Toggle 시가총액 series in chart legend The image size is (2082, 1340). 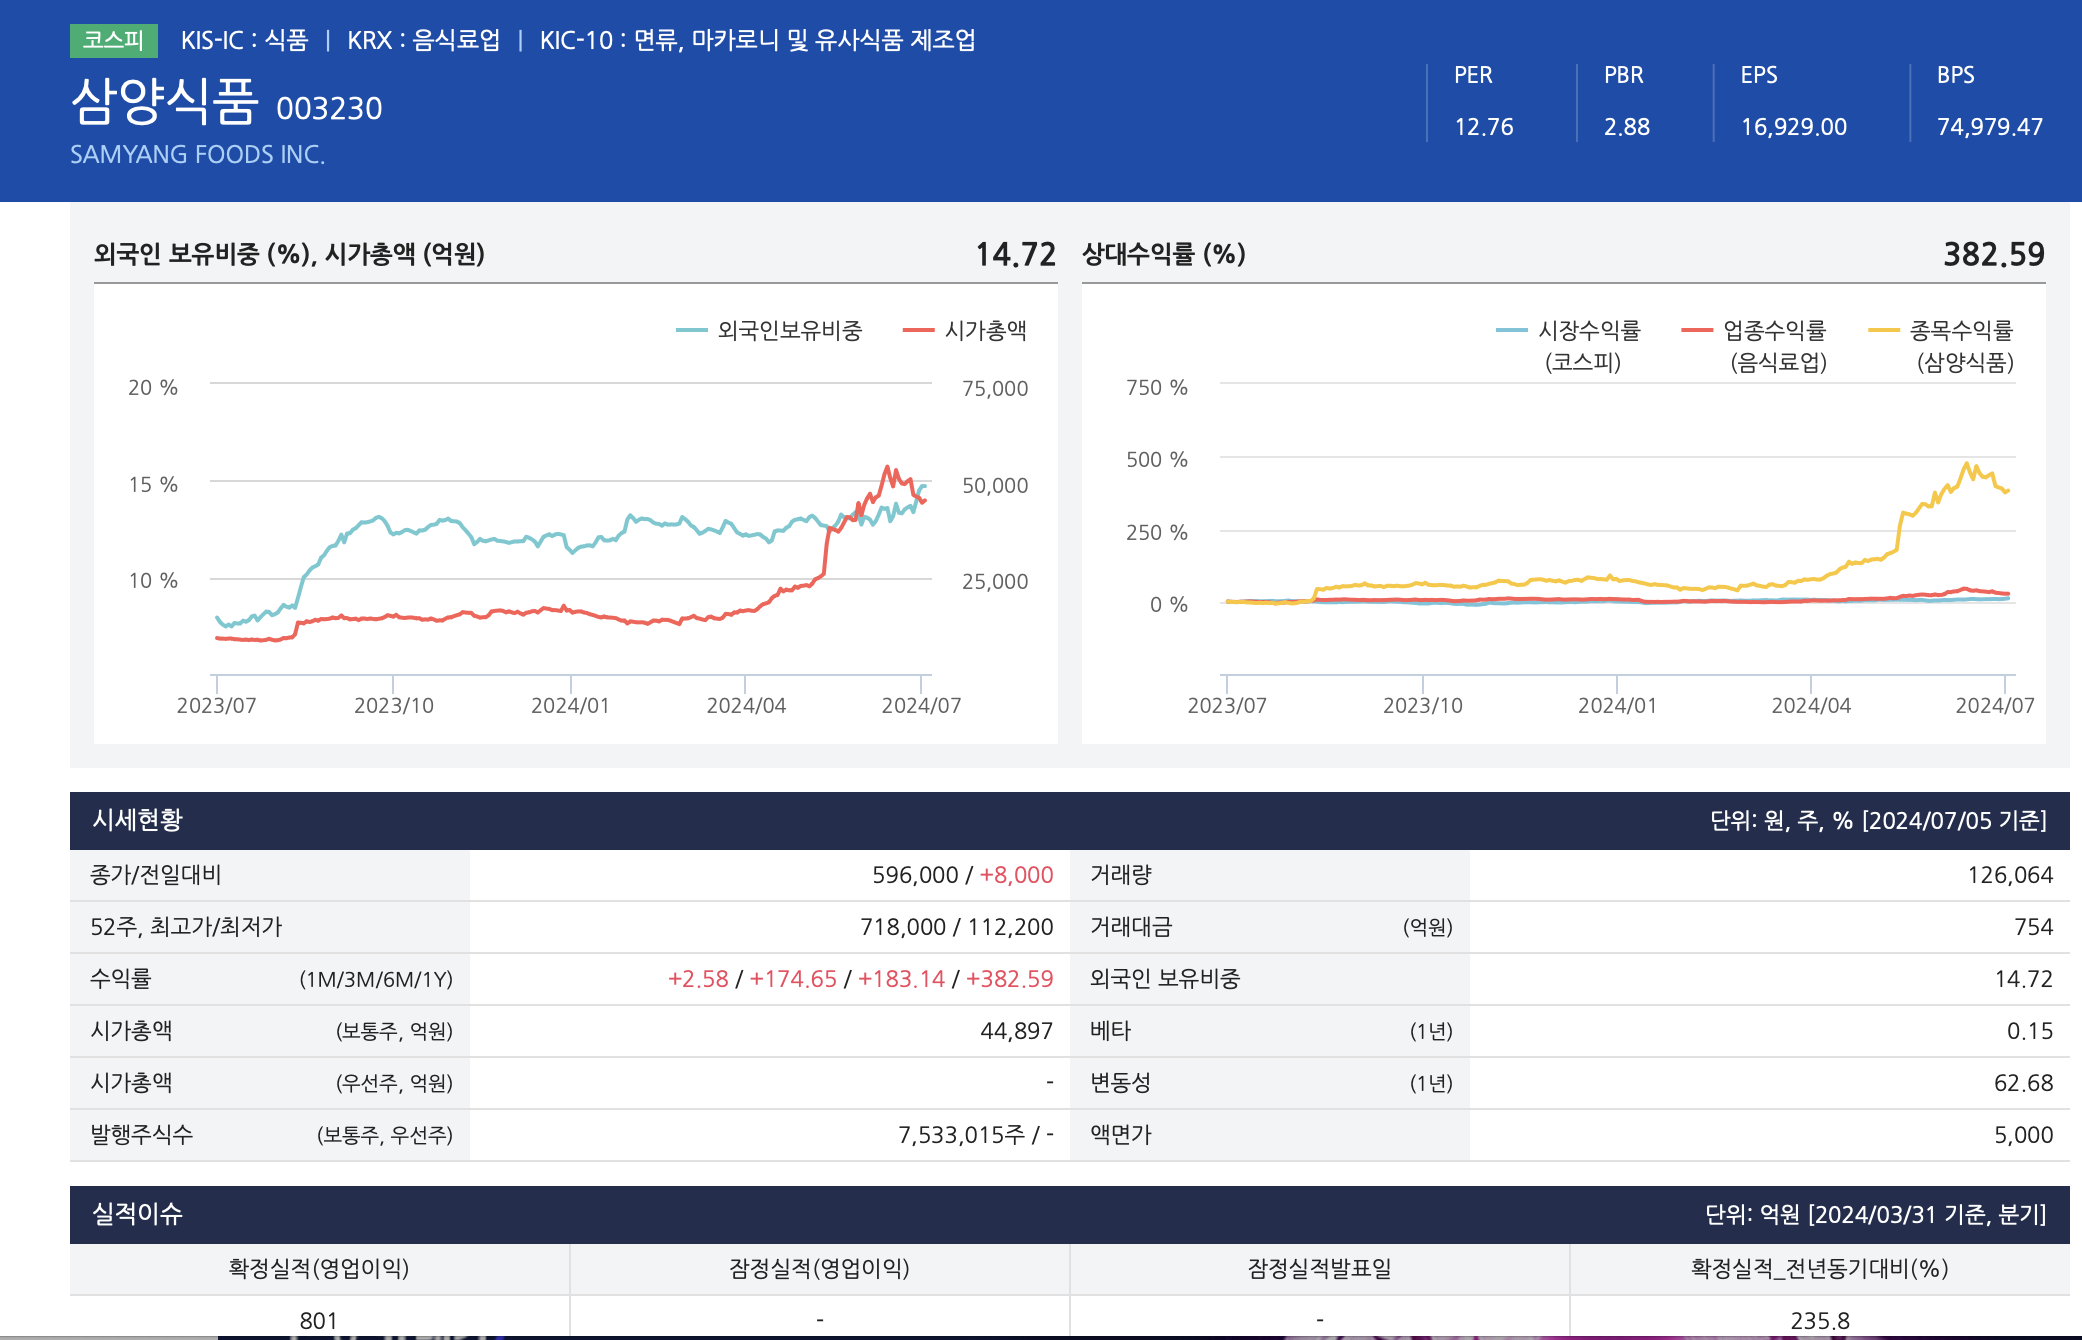tap(985, 331)
